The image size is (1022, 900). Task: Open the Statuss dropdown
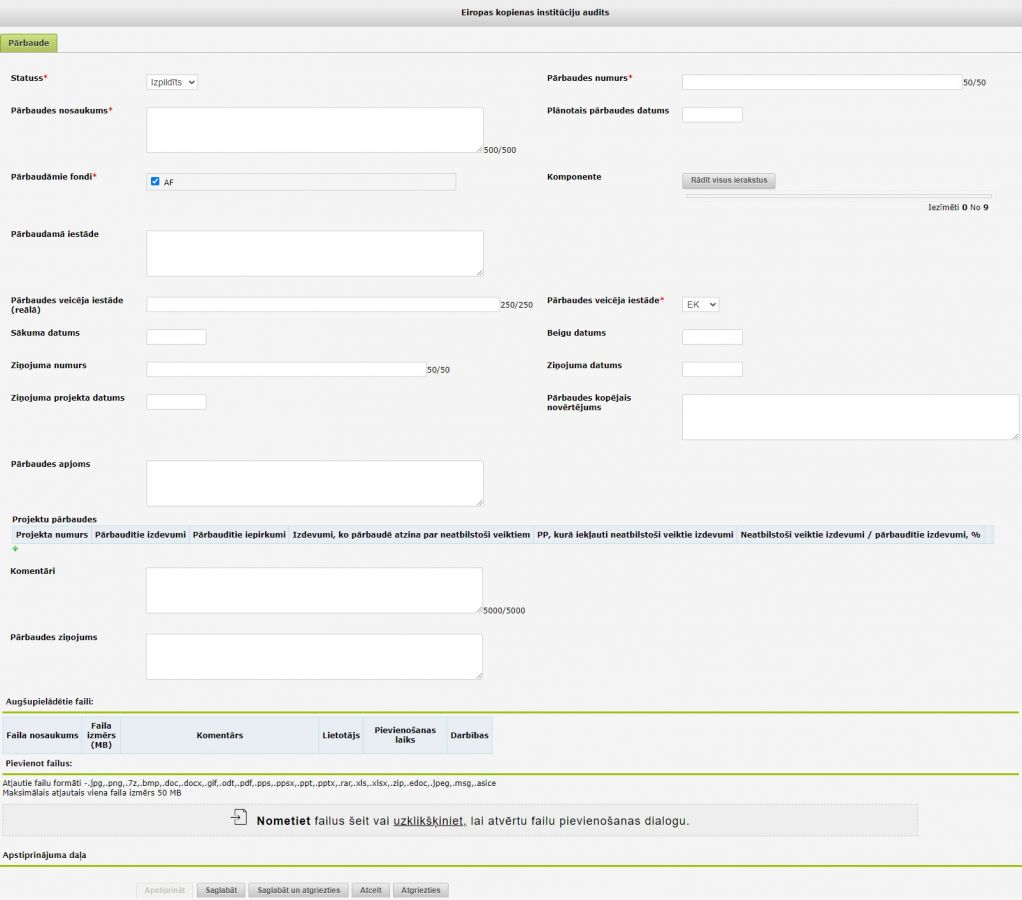coord(172,83)
